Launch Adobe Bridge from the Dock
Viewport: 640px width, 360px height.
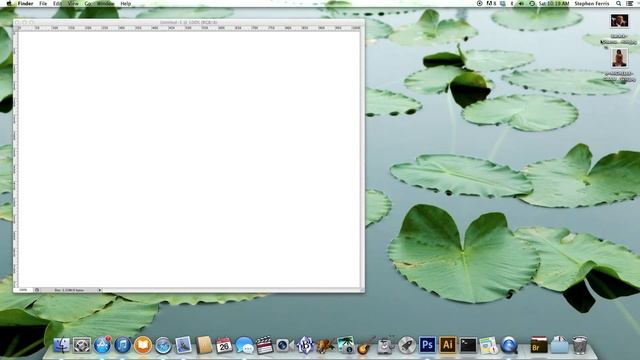click(539, 345)
